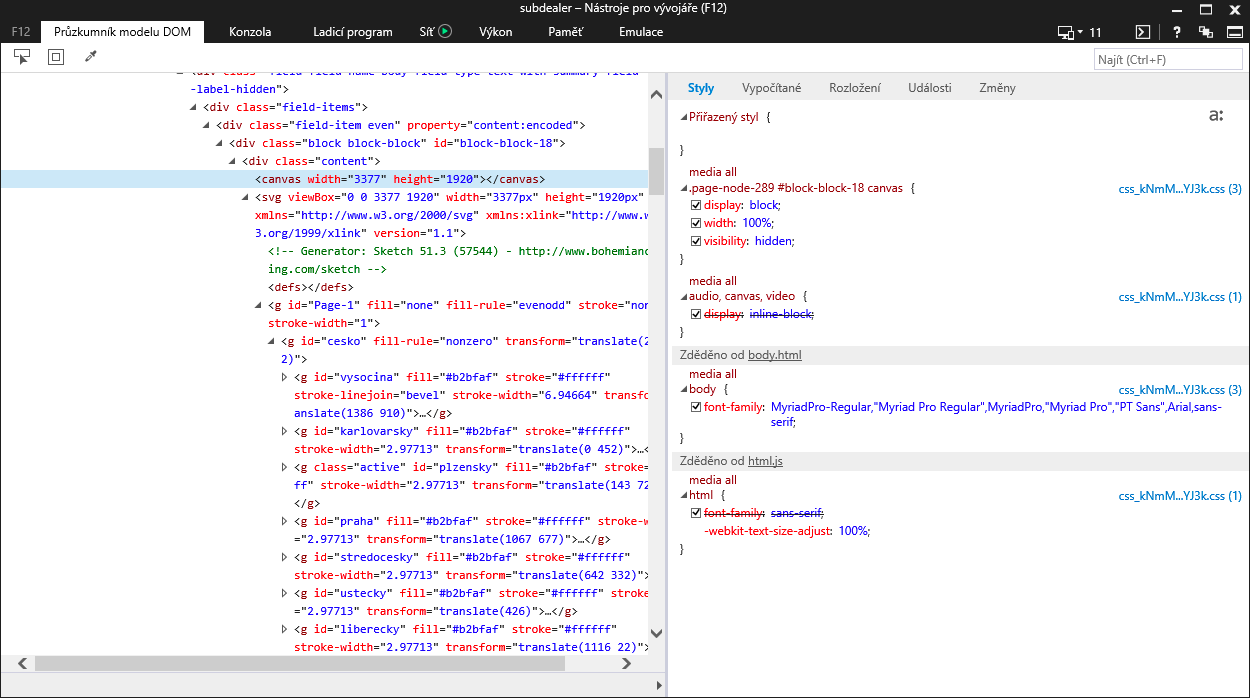Open the Vypočítané styles tab
The height and width of the screenshot is (698, 1250).
pyautogui.click(x=771, y=88)
